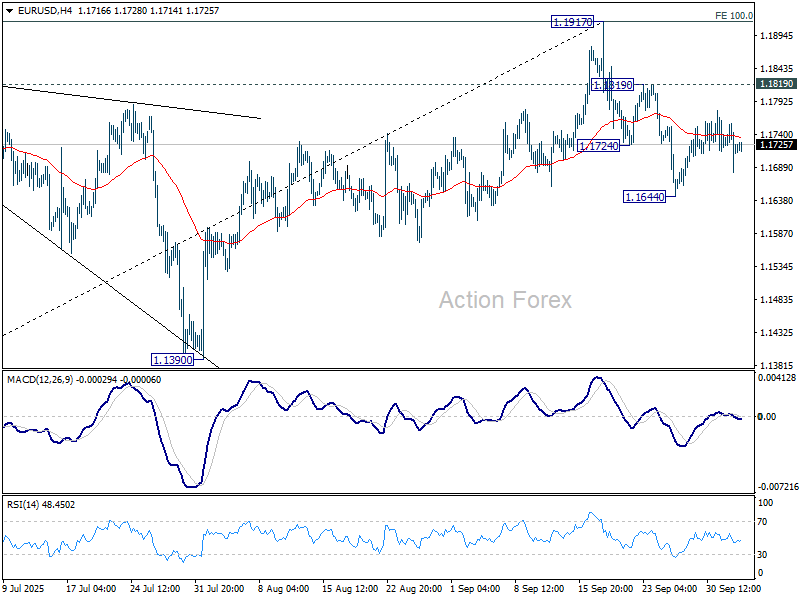Select the 1.18190 tag on price axis
The image size is (800, 600).
tap(776, 84)
